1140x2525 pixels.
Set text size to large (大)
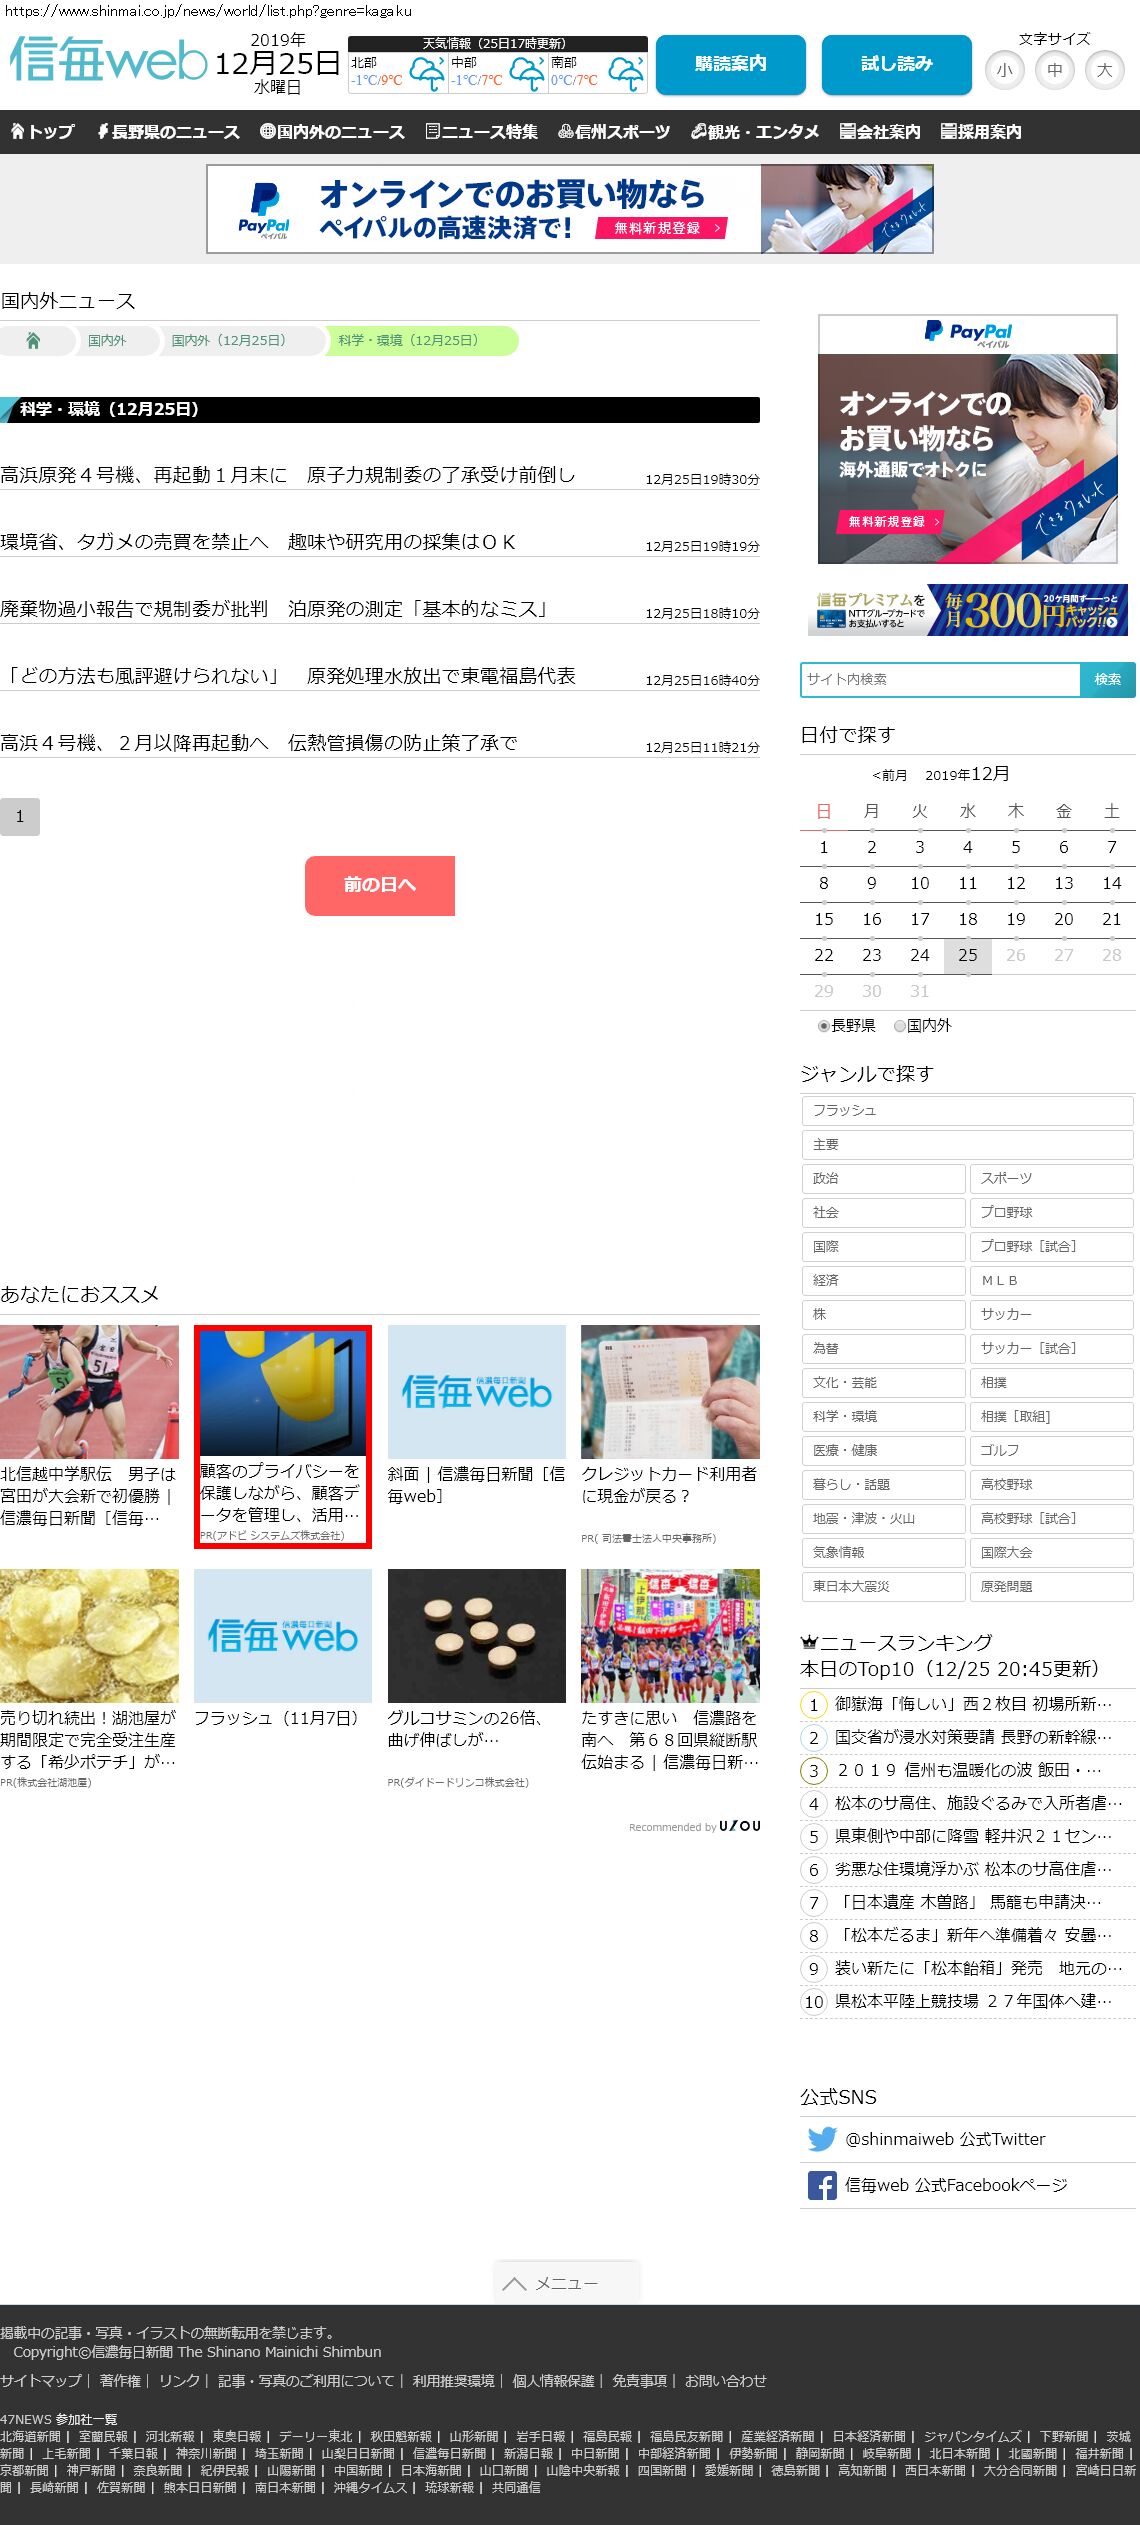click(x=1104, y=70)
